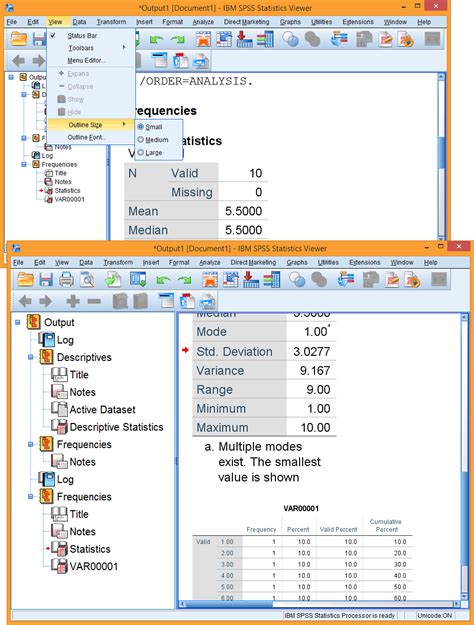Click Go to Variable icon, bottom window

(x=251, y=279)
